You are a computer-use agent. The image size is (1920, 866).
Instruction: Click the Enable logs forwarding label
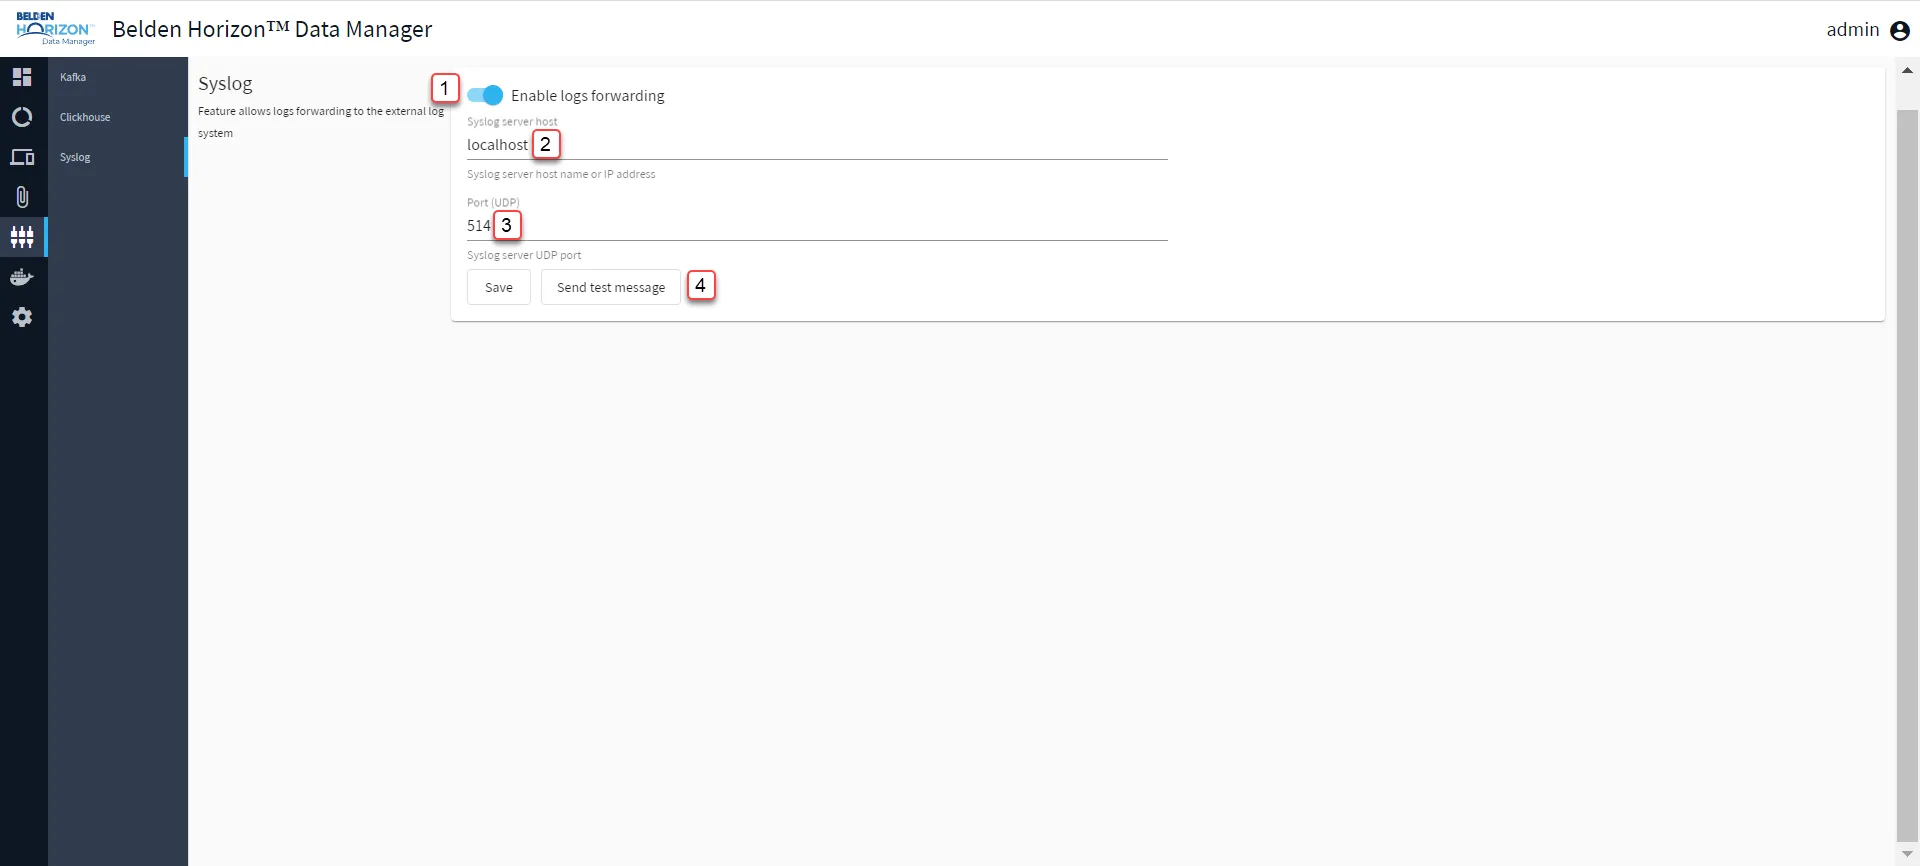coord(588,96)
